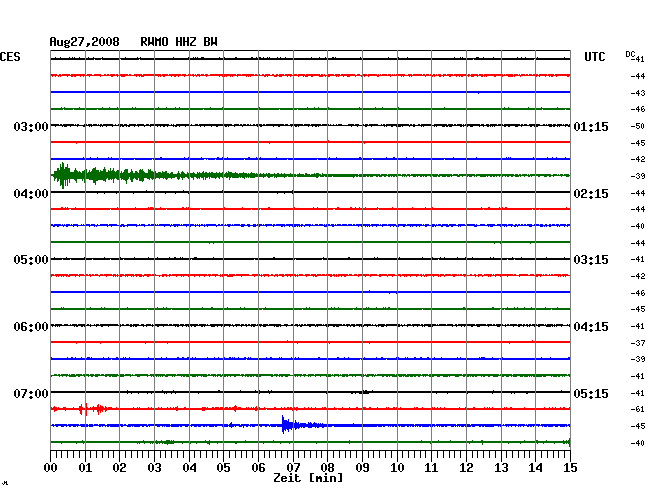Select the station label RWMO HHZ BW
The image size is (650, 494).
(x=179, y=42)
